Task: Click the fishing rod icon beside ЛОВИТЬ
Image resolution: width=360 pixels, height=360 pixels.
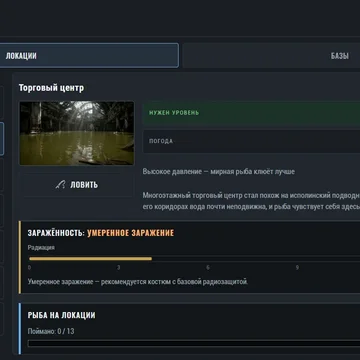Action: pyautogui.click(x=60, y=185)
